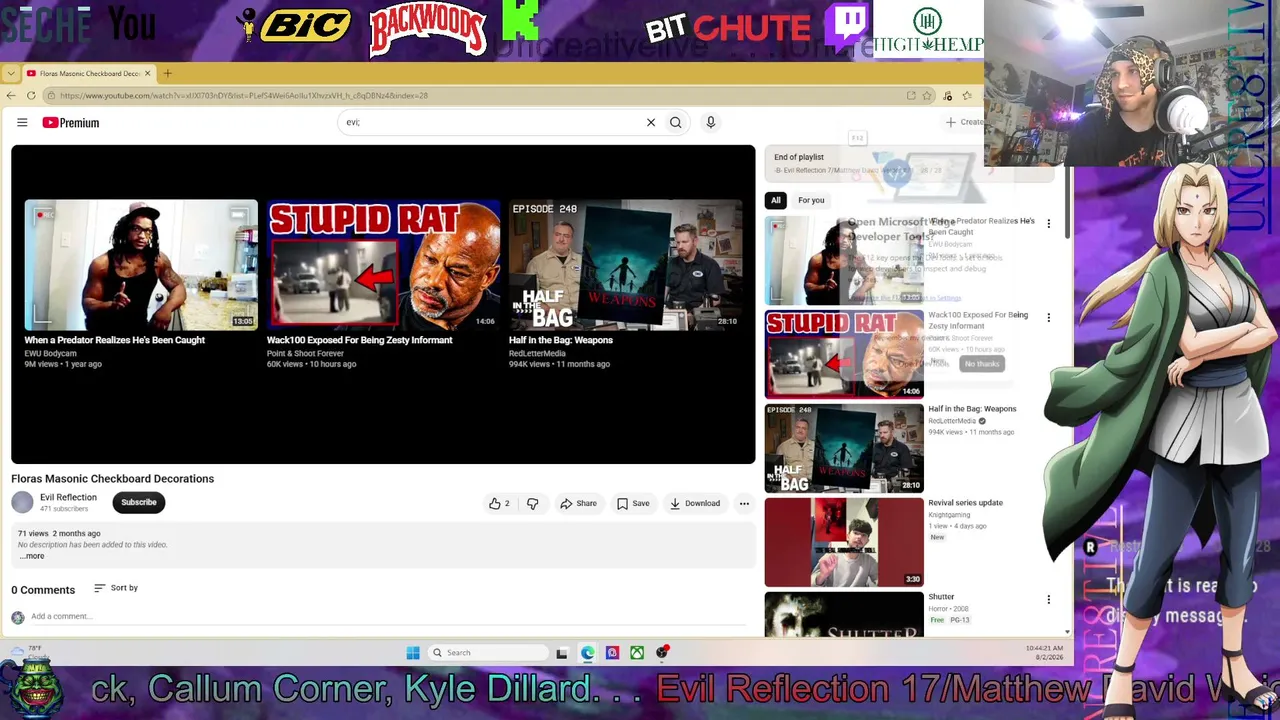Dislike the current video
The width and height of the screenshot is (1280, 720).
click(532, 503)
